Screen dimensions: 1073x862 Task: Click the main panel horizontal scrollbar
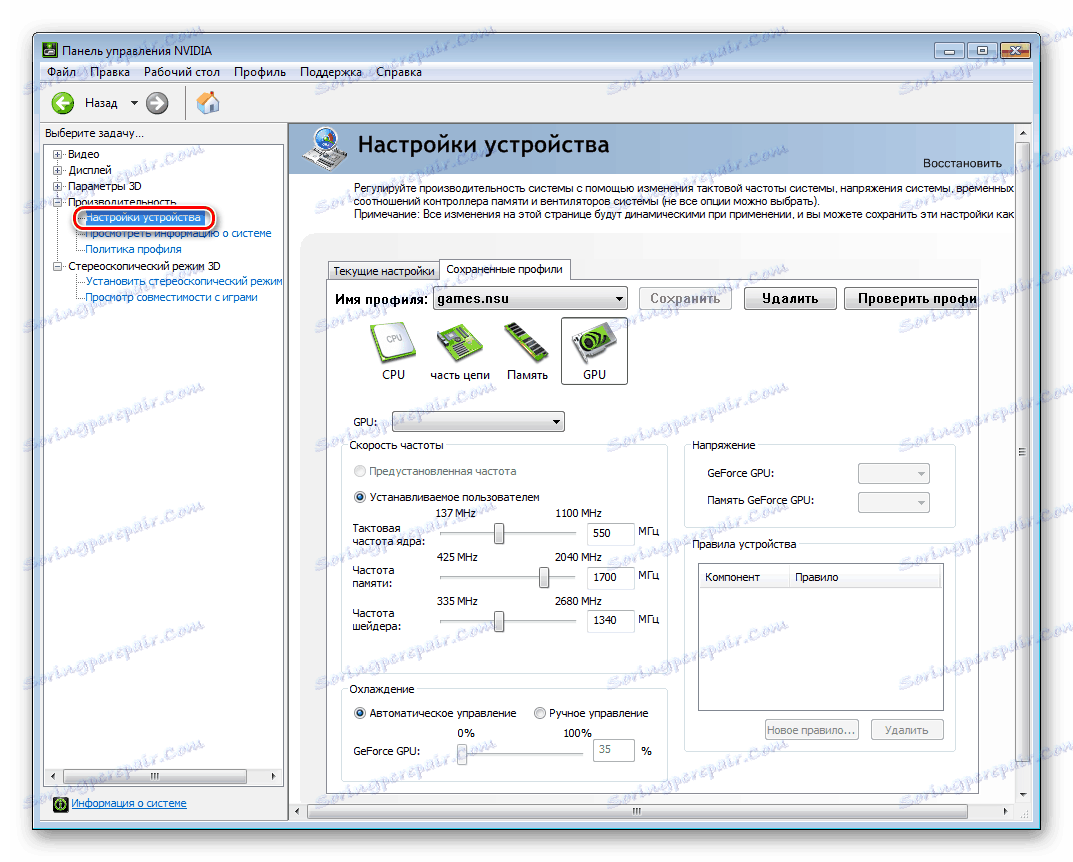pos(638,811)
